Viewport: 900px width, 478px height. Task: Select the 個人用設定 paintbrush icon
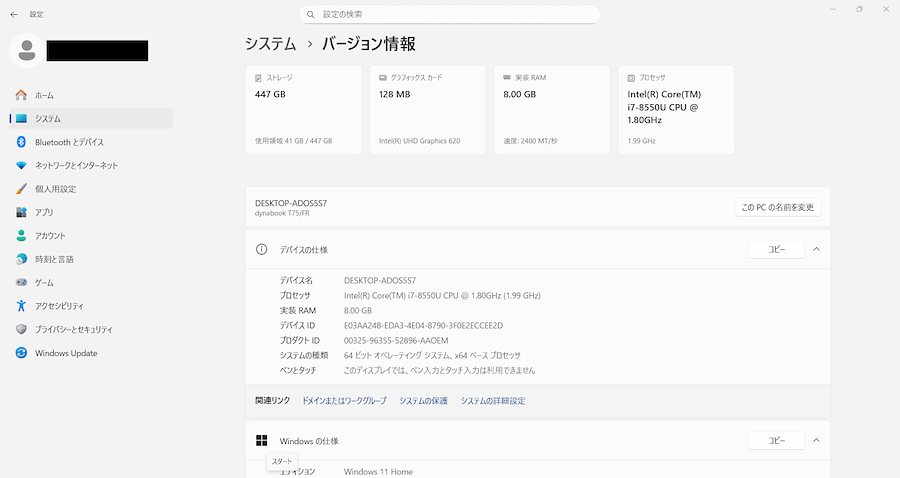[21, 189]
